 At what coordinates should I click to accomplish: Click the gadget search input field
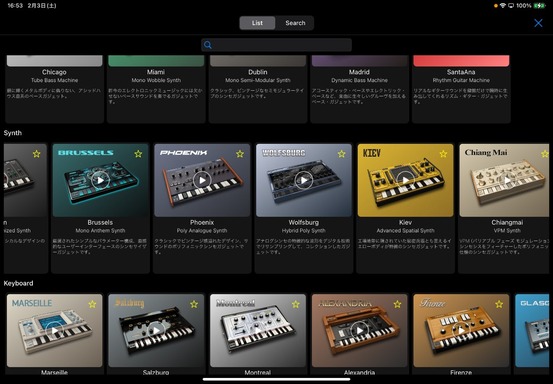point(276,45)
